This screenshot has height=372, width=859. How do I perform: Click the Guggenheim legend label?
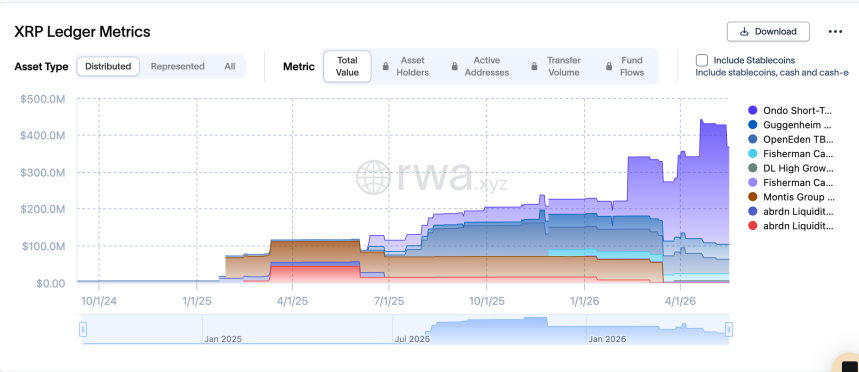tap(798, 125)
